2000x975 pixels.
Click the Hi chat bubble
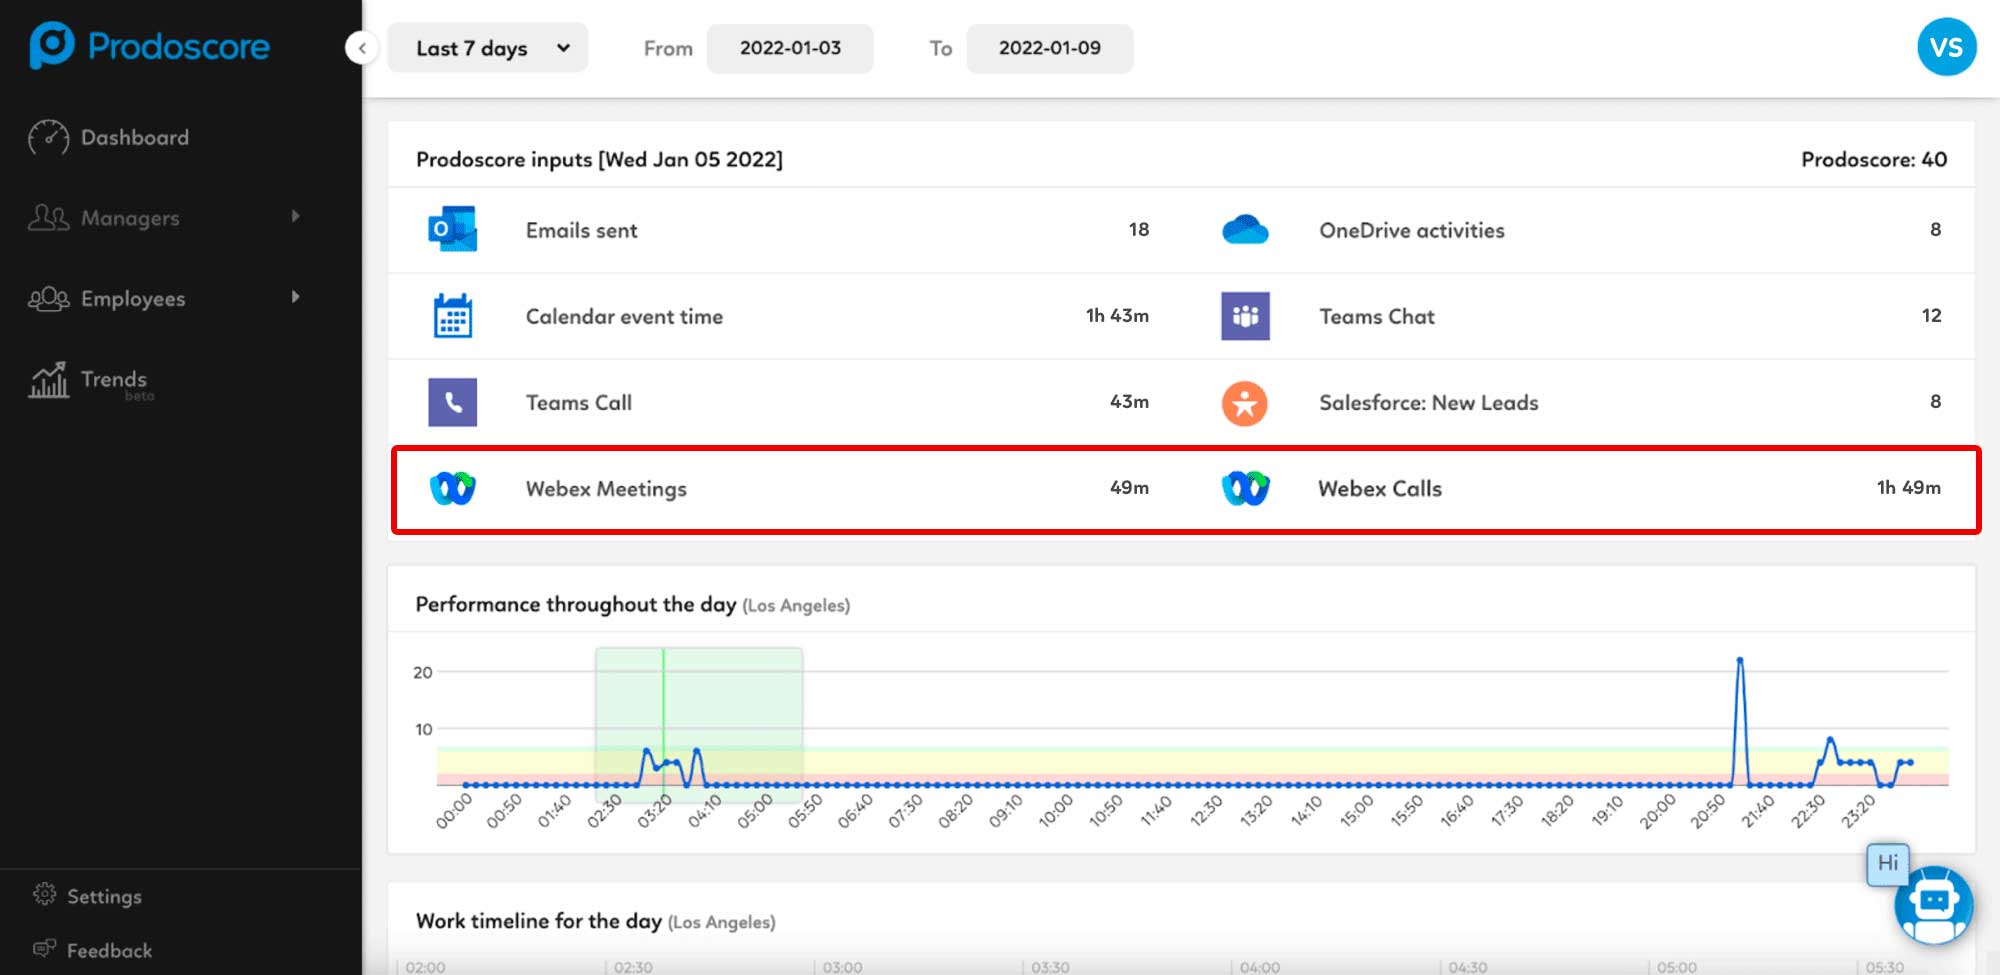[1887, 863]
